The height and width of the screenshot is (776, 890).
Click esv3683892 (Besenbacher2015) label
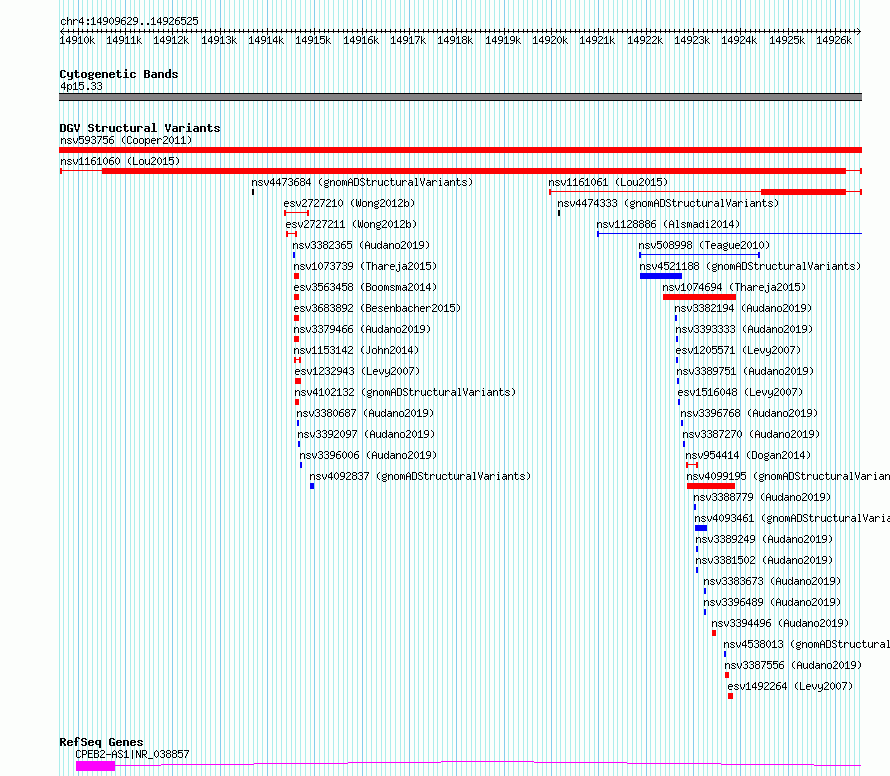point(377,308)
